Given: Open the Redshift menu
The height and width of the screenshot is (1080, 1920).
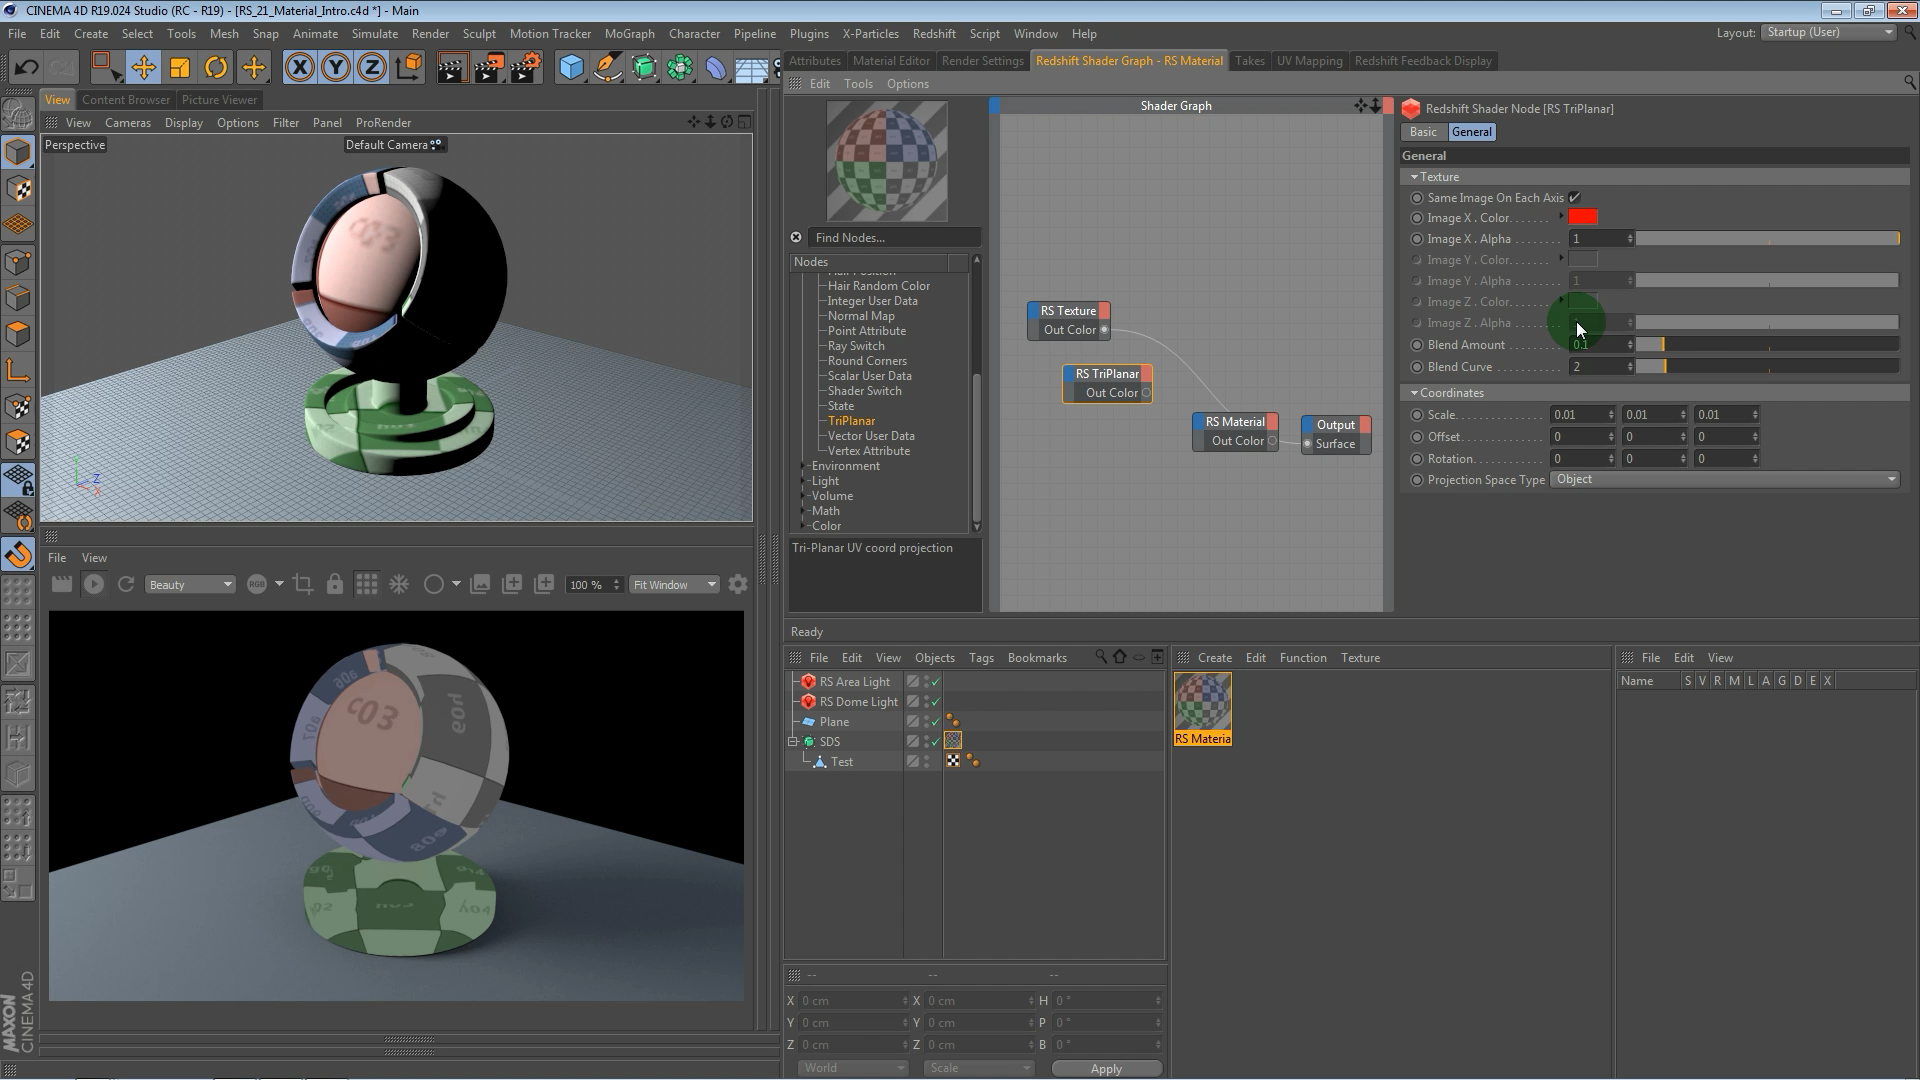Looking at the screenshot, I should point(934,34).
